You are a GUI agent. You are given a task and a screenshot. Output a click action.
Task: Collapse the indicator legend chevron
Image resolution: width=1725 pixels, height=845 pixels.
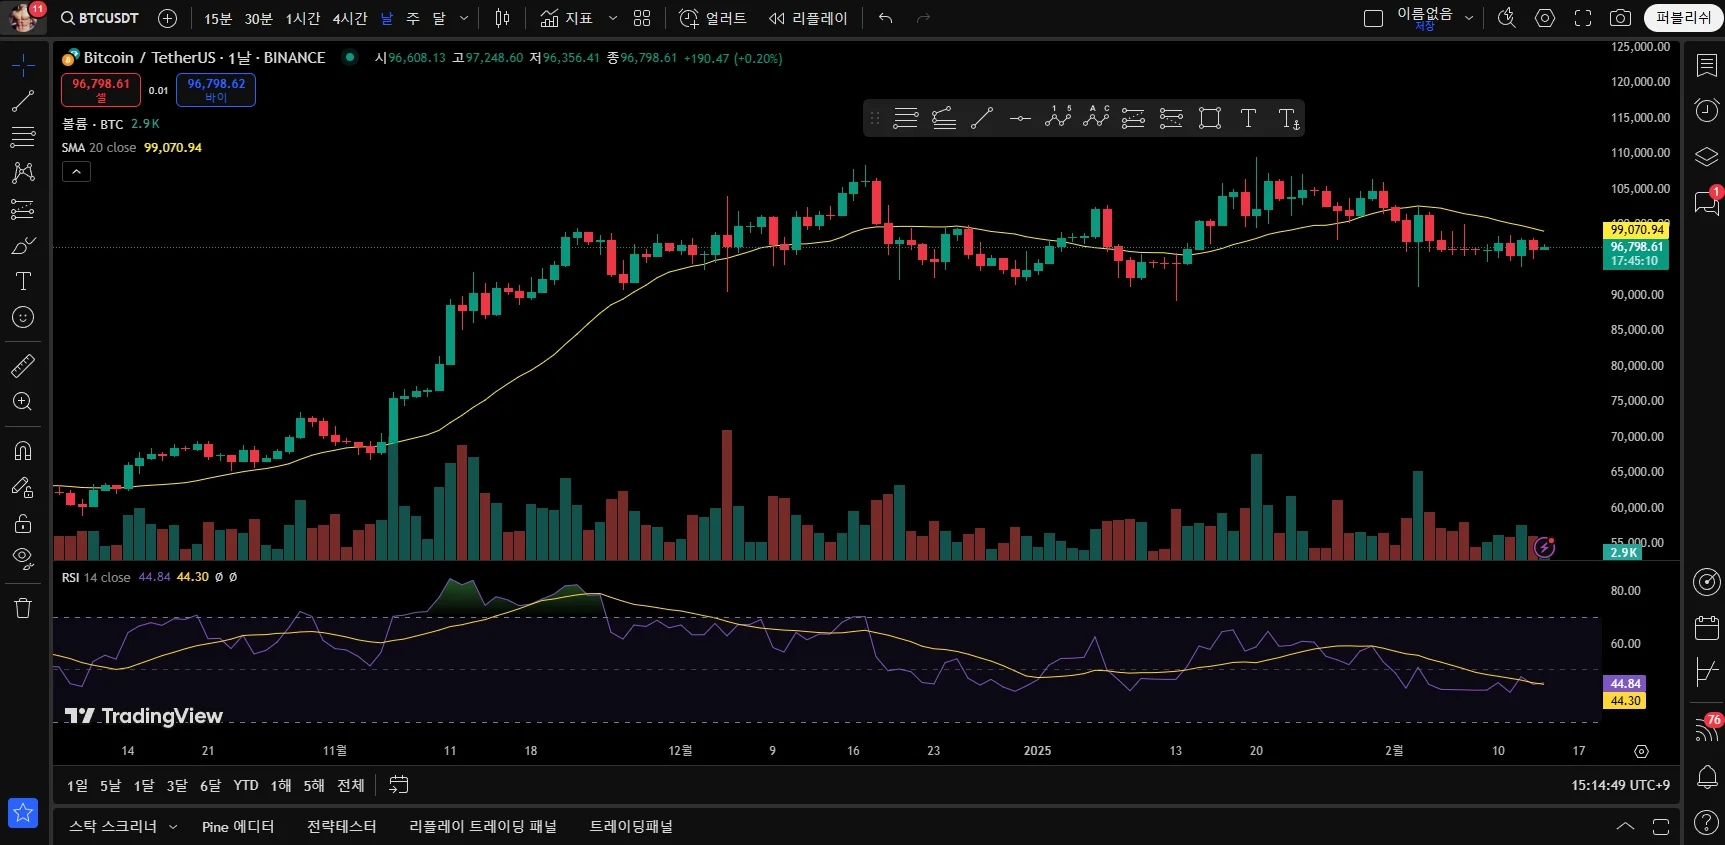[76, 172]
